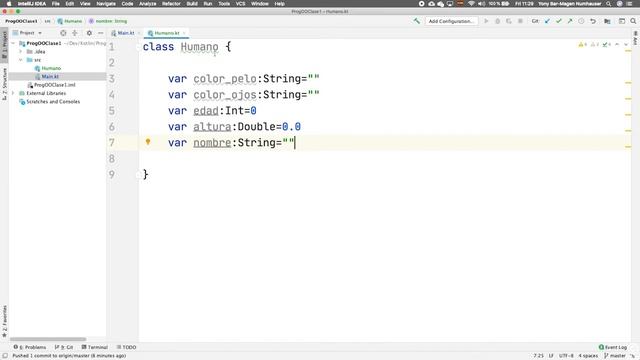Open the Refactor menu
The height and width of the screenshot is (360, 640).
(171, 4)
